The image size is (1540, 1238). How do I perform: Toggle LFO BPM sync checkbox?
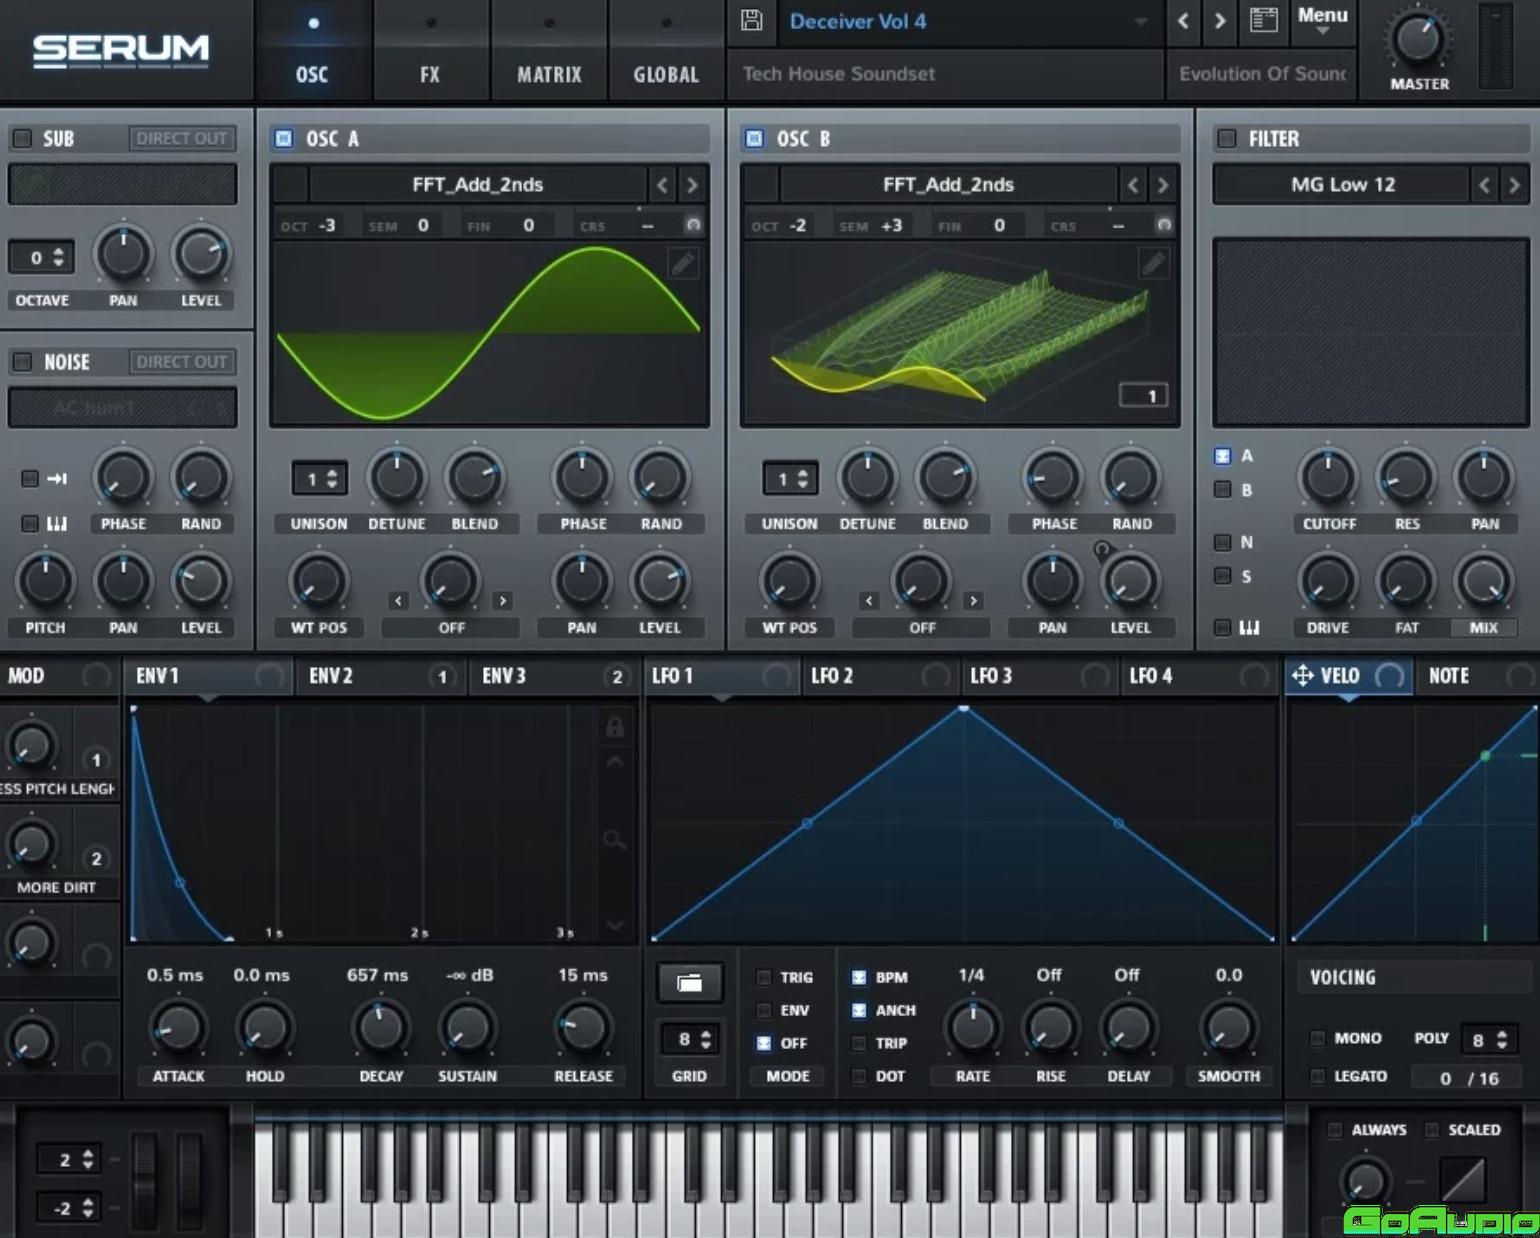859,977
